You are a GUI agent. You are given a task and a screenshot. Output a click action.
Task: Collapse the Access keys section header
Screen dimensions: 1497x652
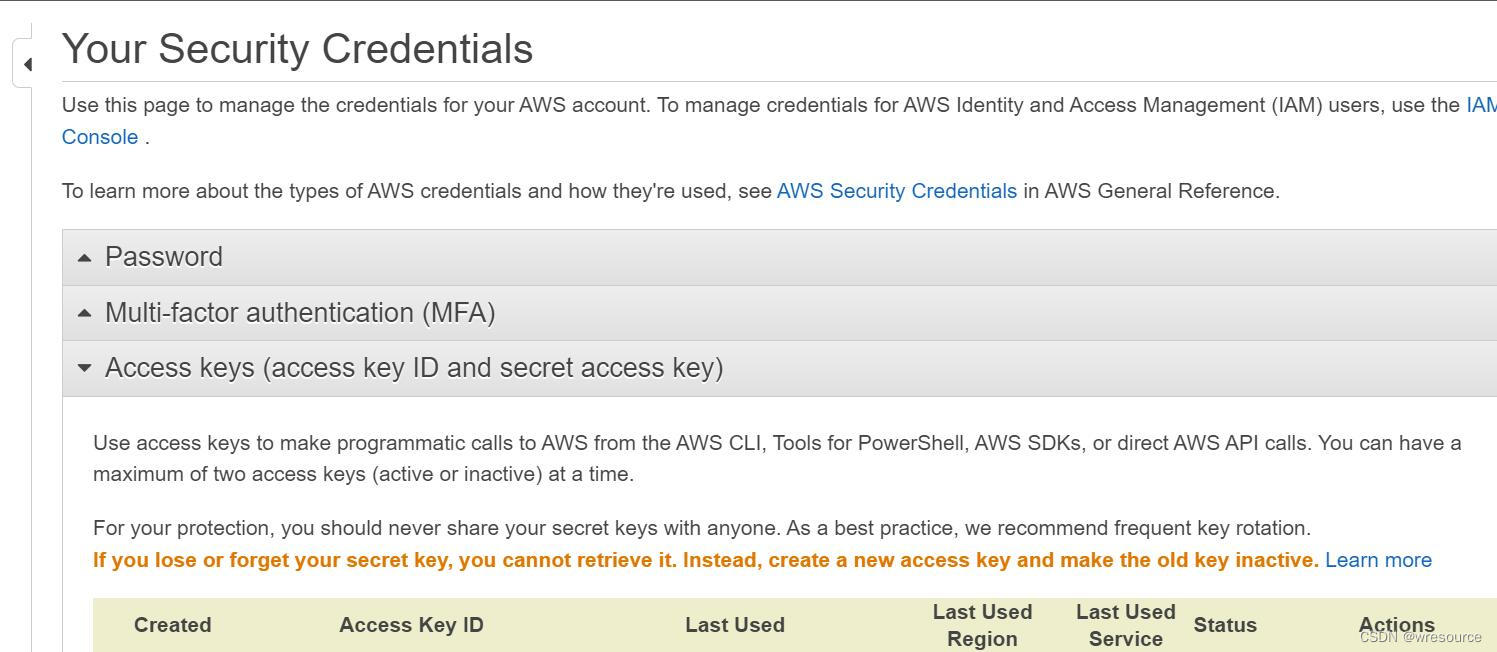point(414,368)
